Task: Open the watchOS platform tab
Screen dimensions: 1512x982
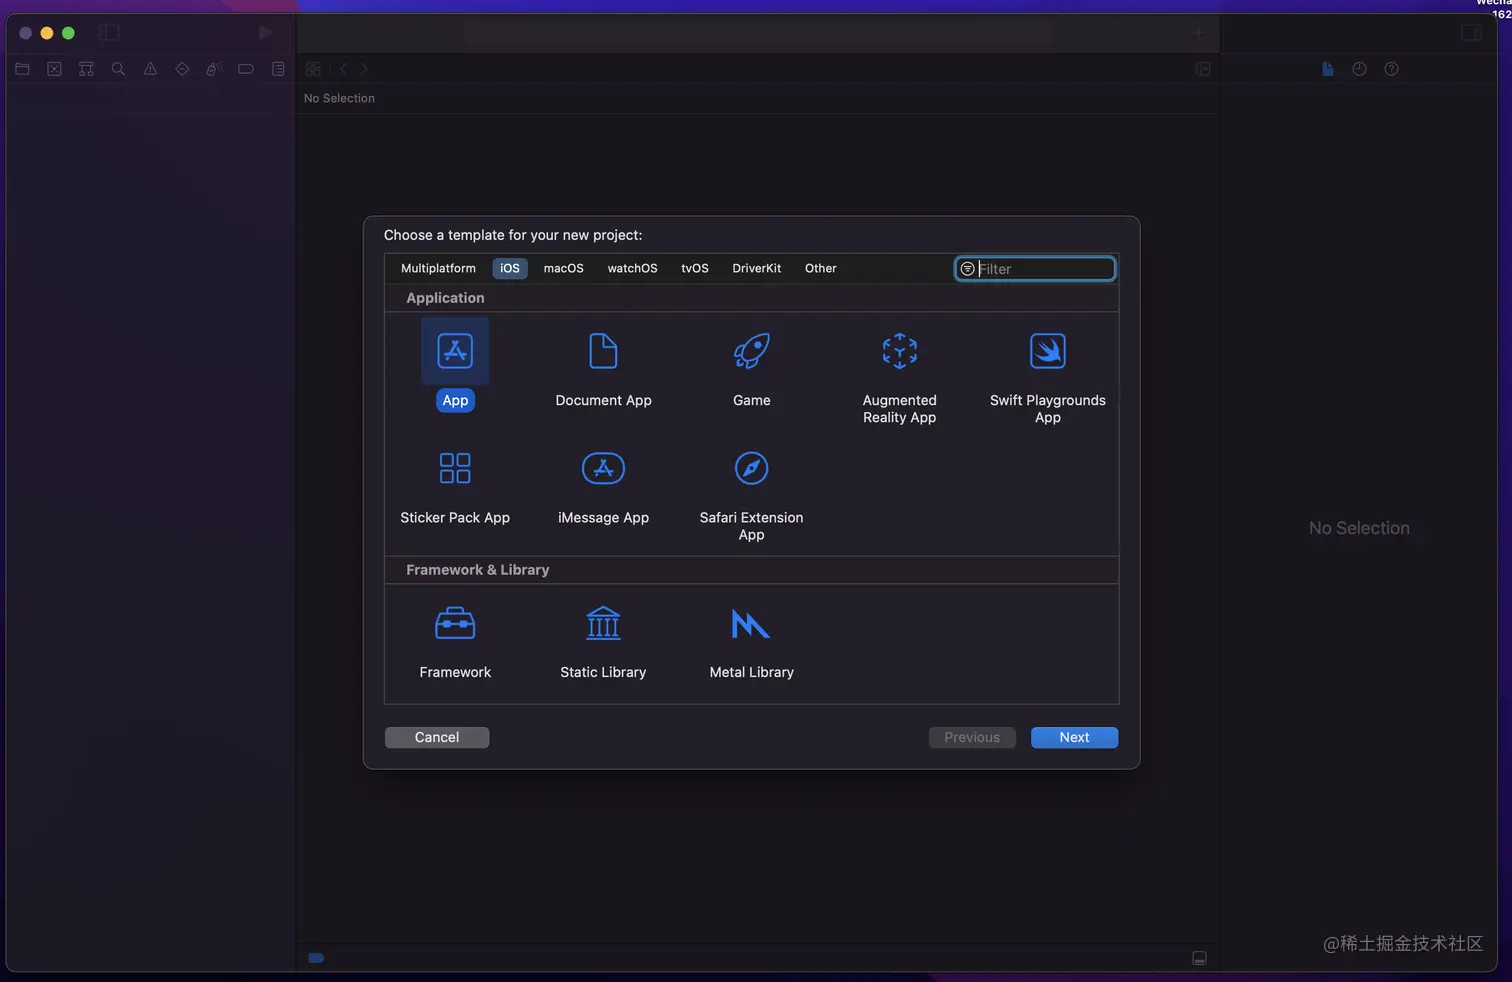Action: point(632,268)
